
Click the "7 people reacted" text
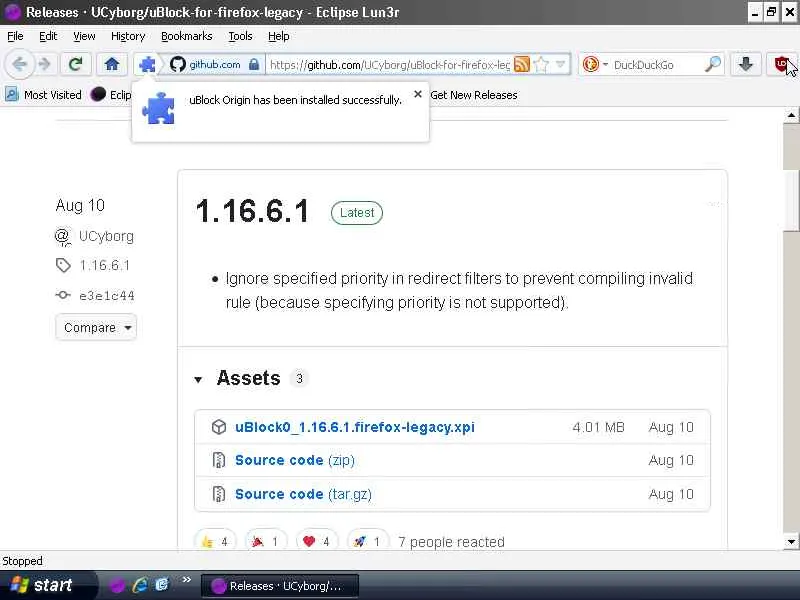451,542
